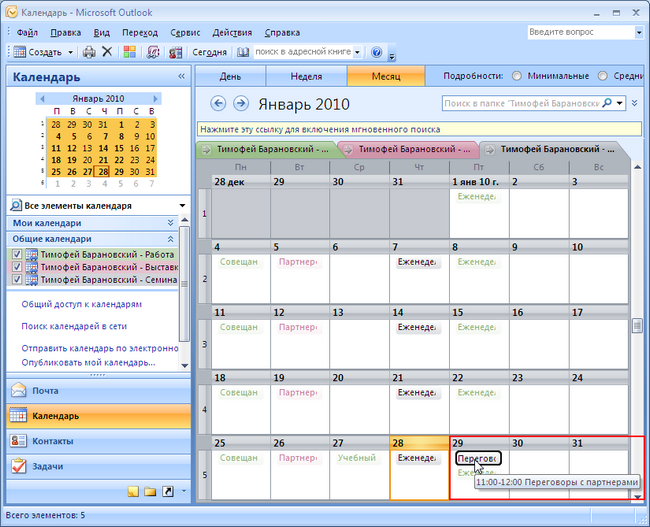The image size is (650, 527).
Task: Expand the Мои календари section
Action: coord(170,223)
